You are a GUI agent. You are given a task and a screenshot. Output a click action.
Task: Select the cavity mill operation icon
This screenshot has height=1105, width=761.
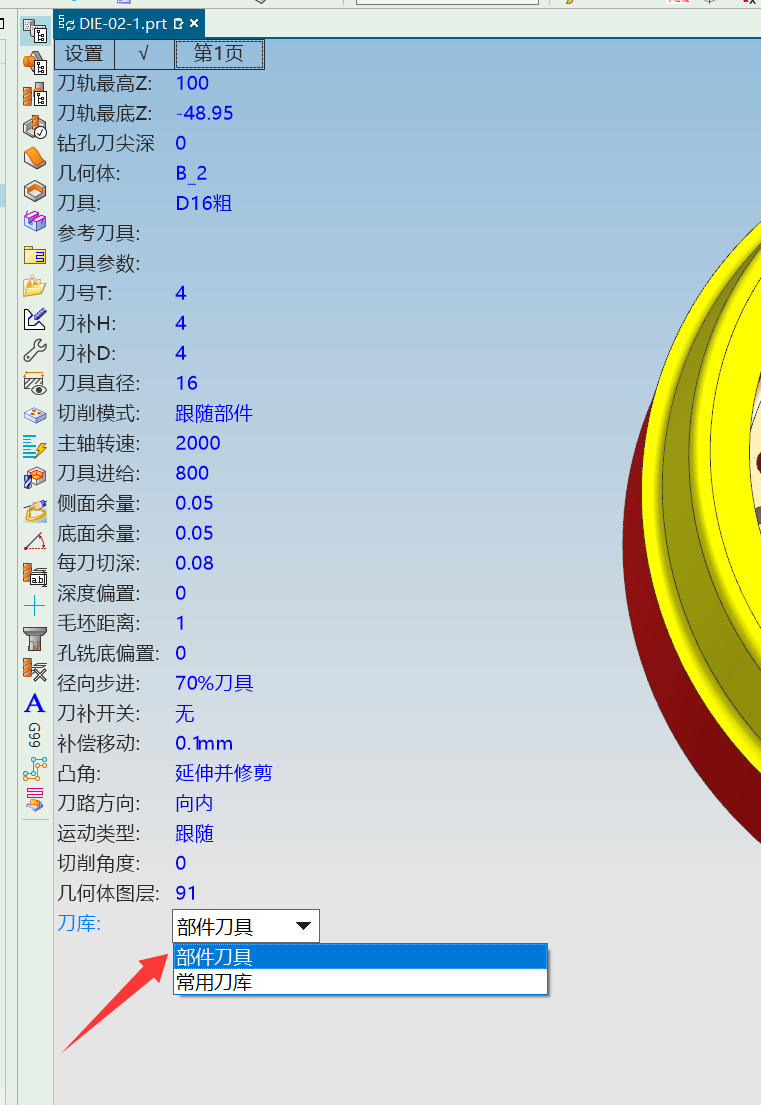[35, 479]
